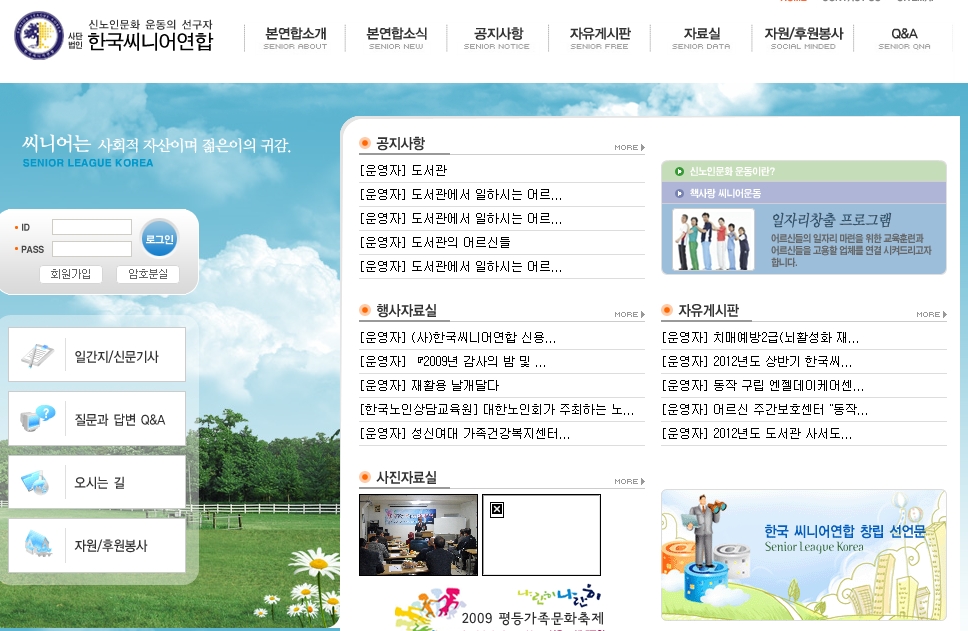This screenshot has height=631, width=968.
Task: Open post '『2009년 감사의 밤 및 ...'
Action: [453, 362]
